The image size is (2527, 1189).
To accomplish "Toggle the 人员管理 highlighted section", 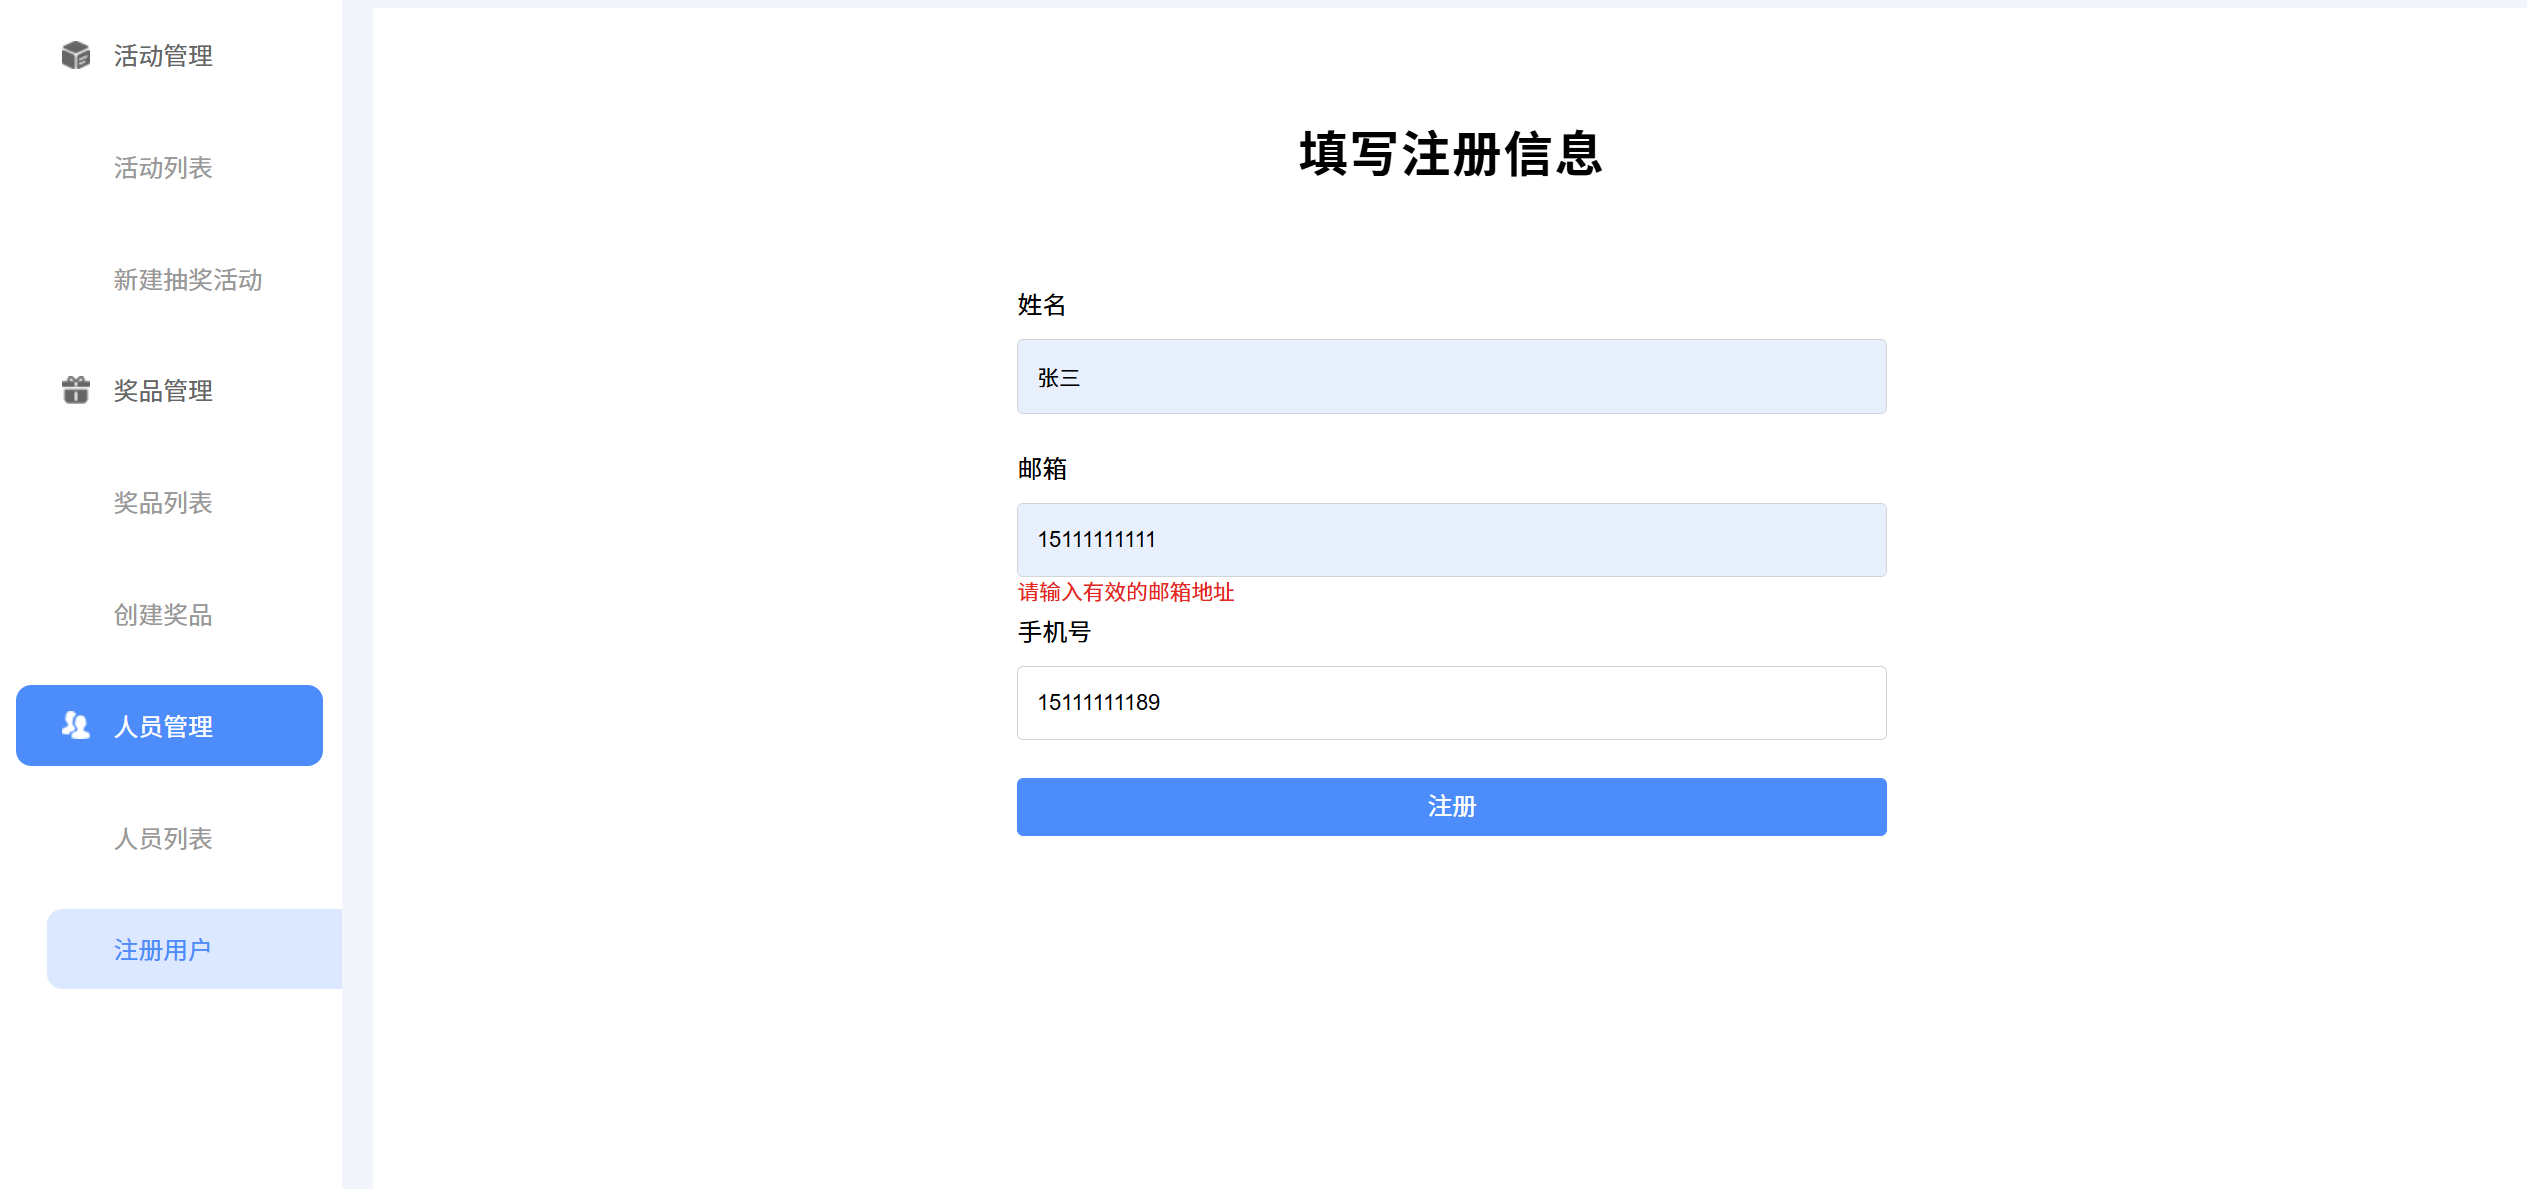I will point(169,726).
